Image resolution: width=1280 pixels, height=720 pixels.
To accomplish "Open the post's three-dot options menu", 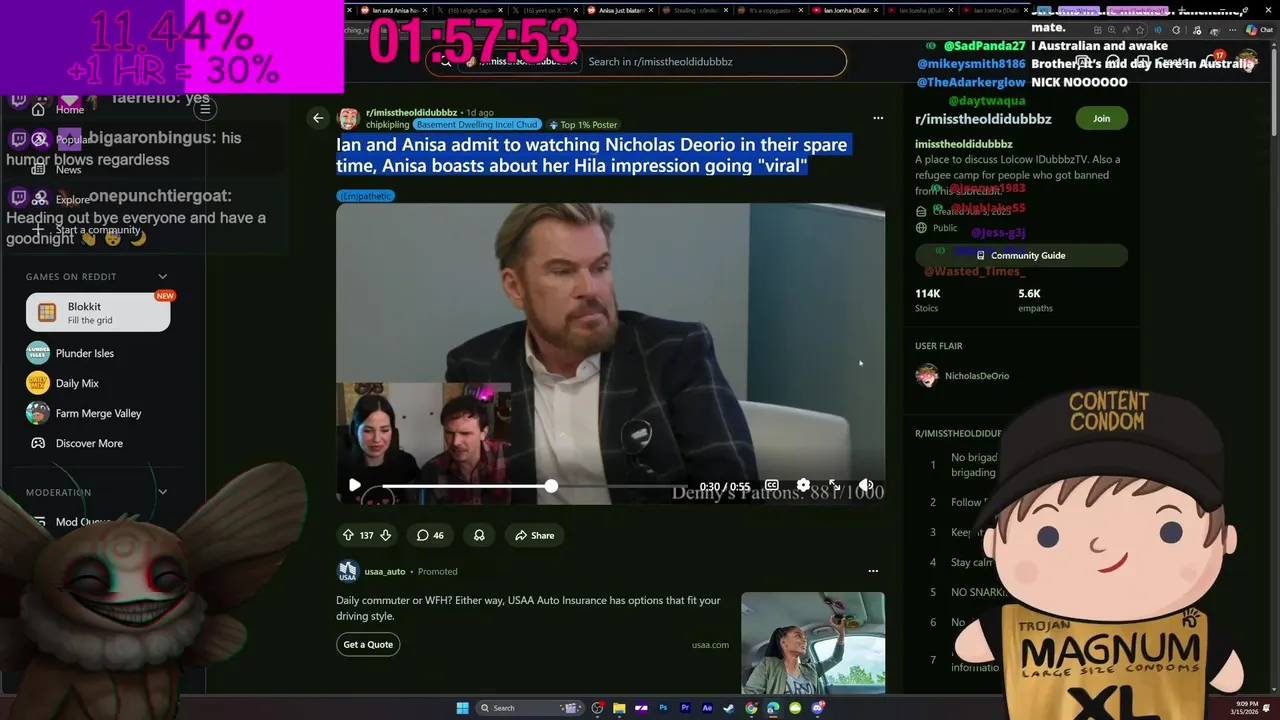I will (878, 118).
